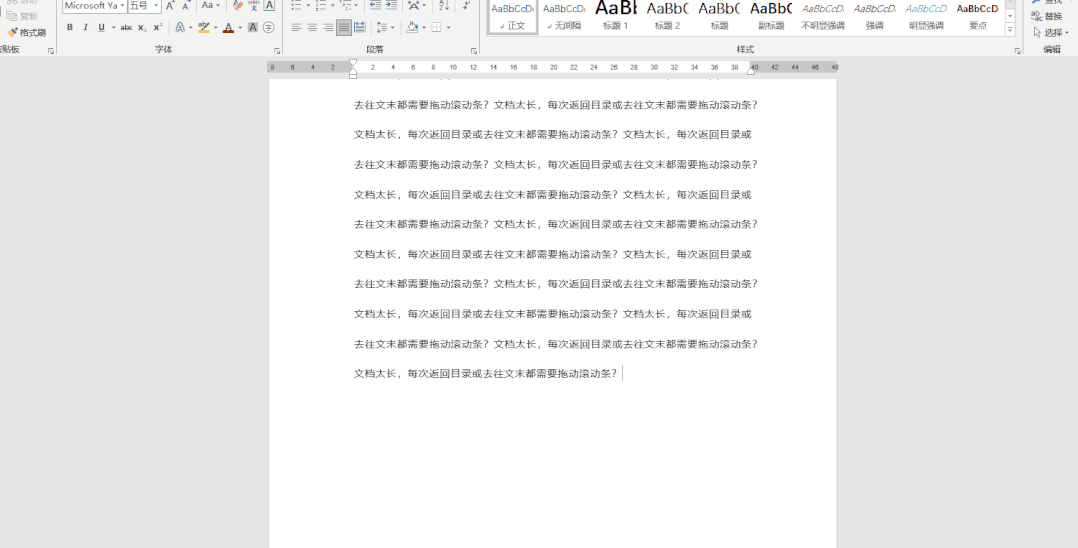Toggle character shading icon

[x=253, y=28]
